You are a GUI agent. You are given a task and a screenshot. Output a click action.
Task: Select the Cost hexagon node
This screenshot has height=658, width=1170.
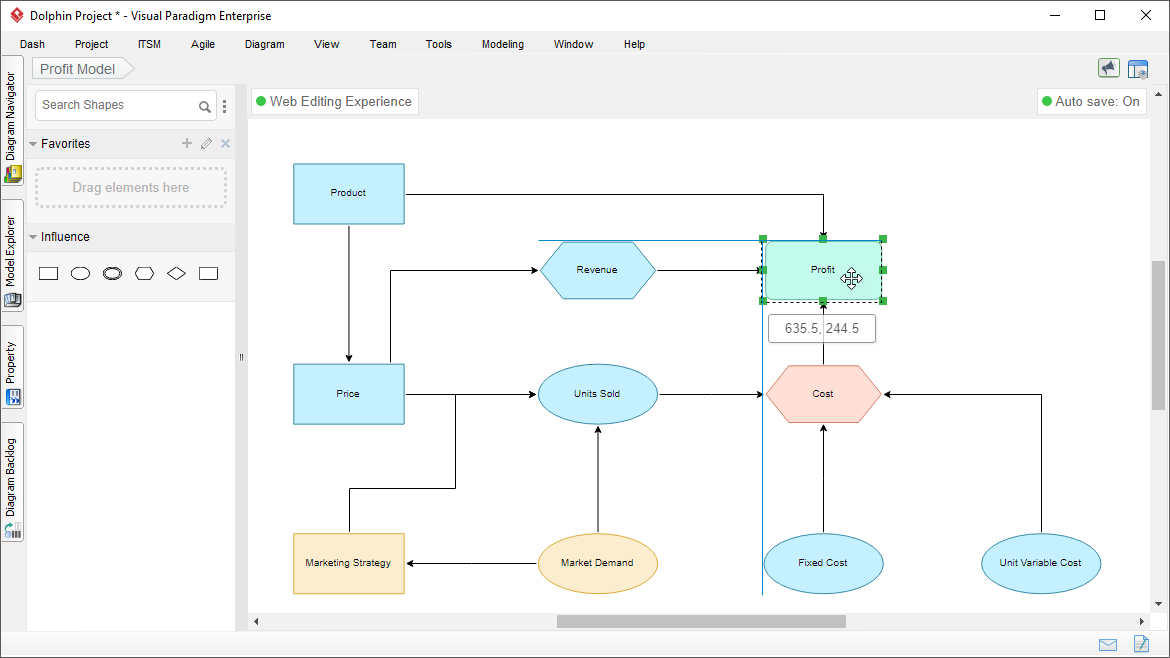[x=823, y=394]
